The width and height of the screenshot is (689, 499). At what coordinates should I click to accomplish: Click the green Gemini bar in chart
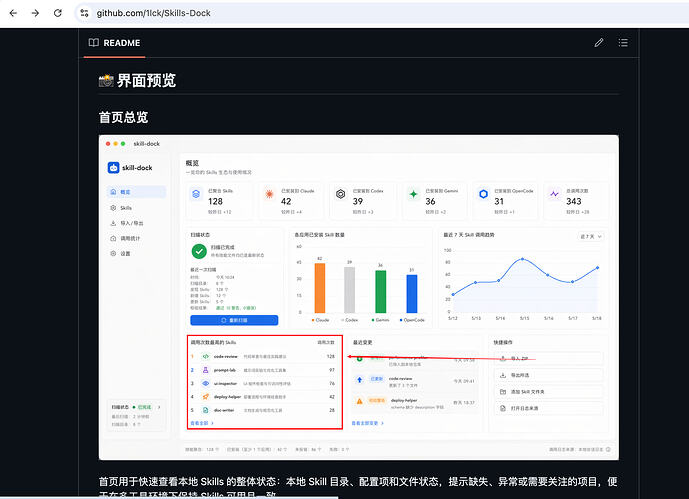[381, 291]
